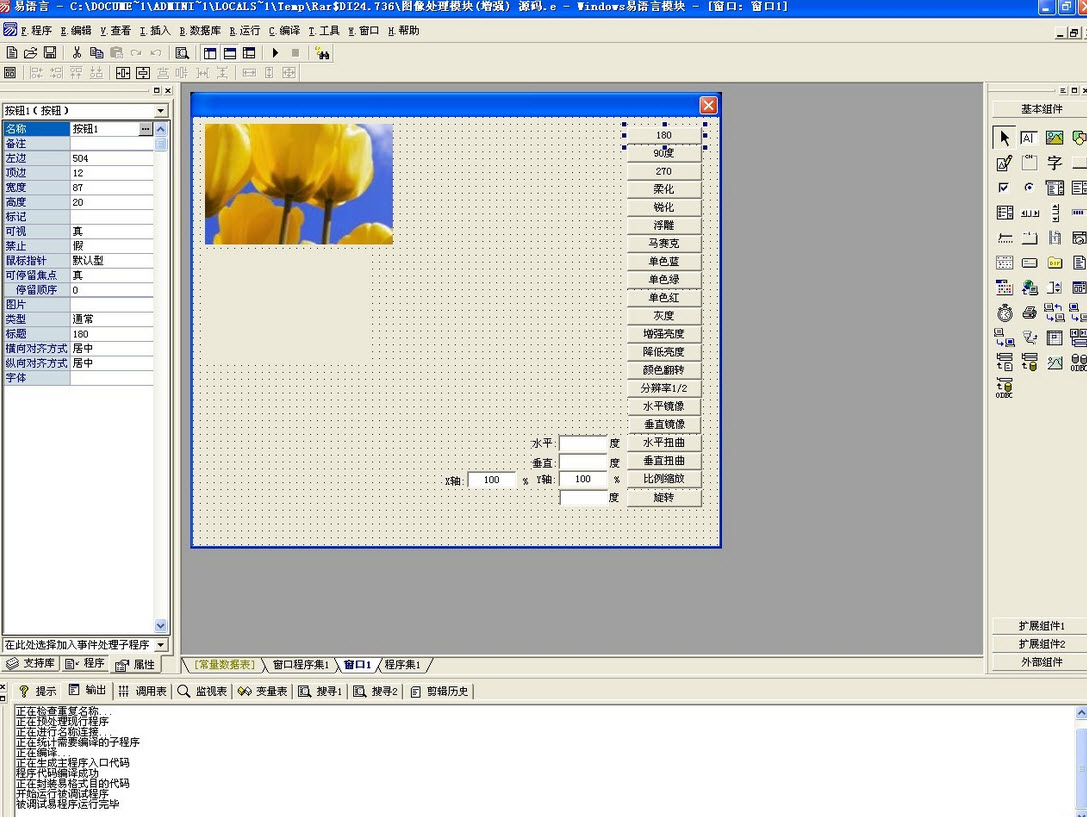
Task: Select the printer component icon
Action: (x=1029, y=313)
